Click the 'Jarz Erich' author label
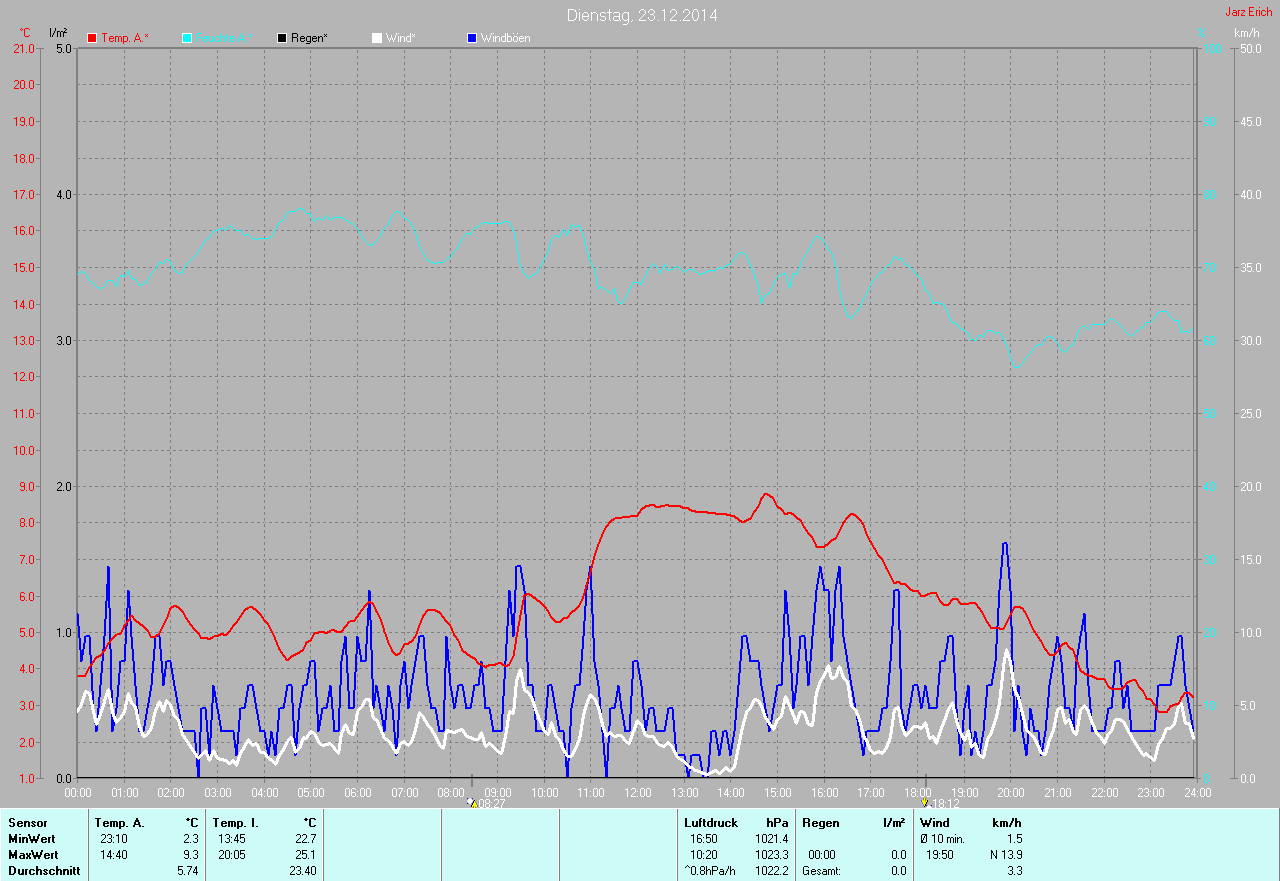This screenshot has height=881, width=1280. (1249, 12)
